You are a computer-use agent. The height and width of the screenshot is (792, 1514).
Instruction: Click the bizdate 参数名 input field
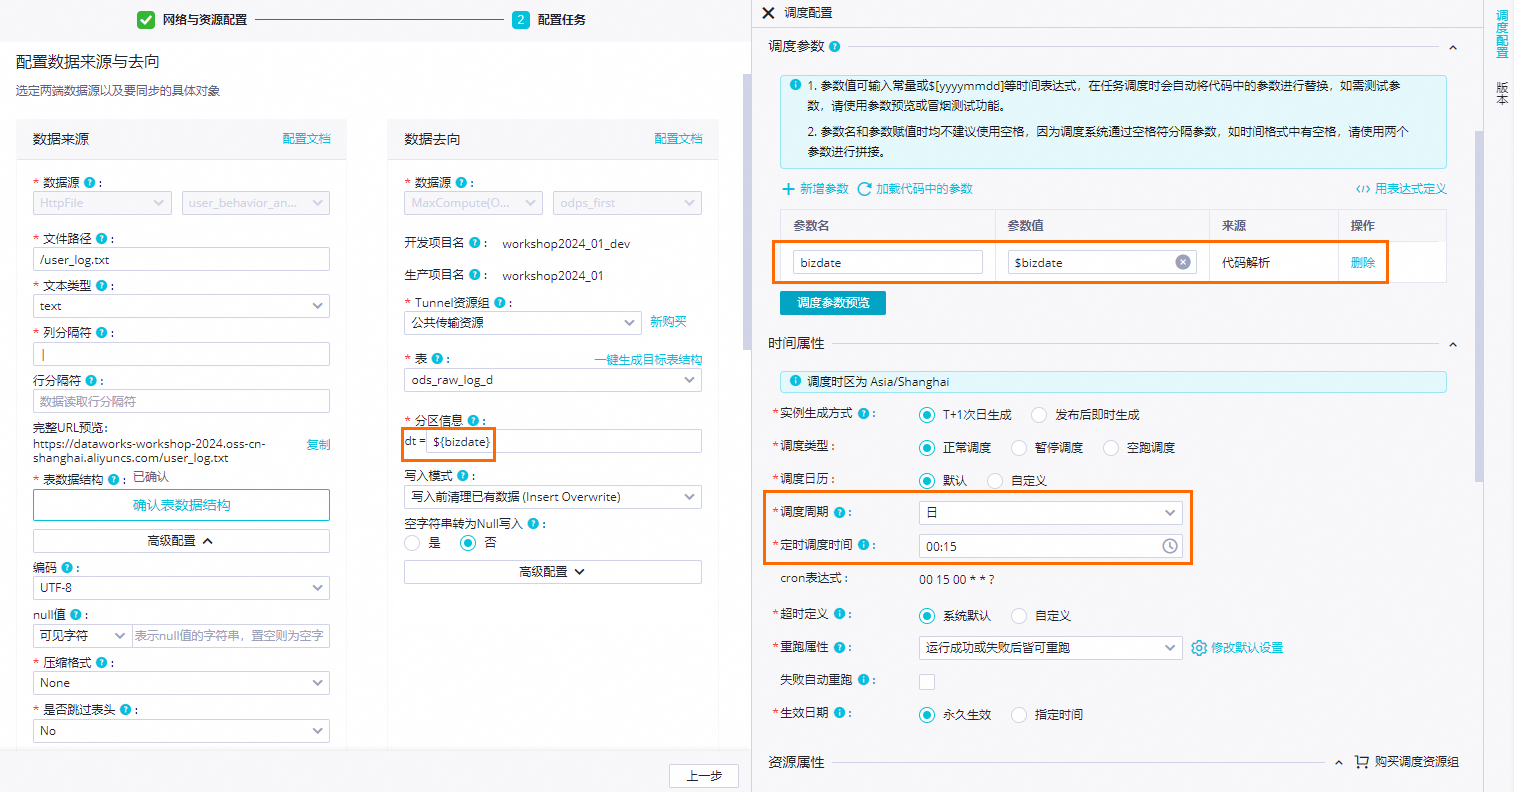point(888,262)
